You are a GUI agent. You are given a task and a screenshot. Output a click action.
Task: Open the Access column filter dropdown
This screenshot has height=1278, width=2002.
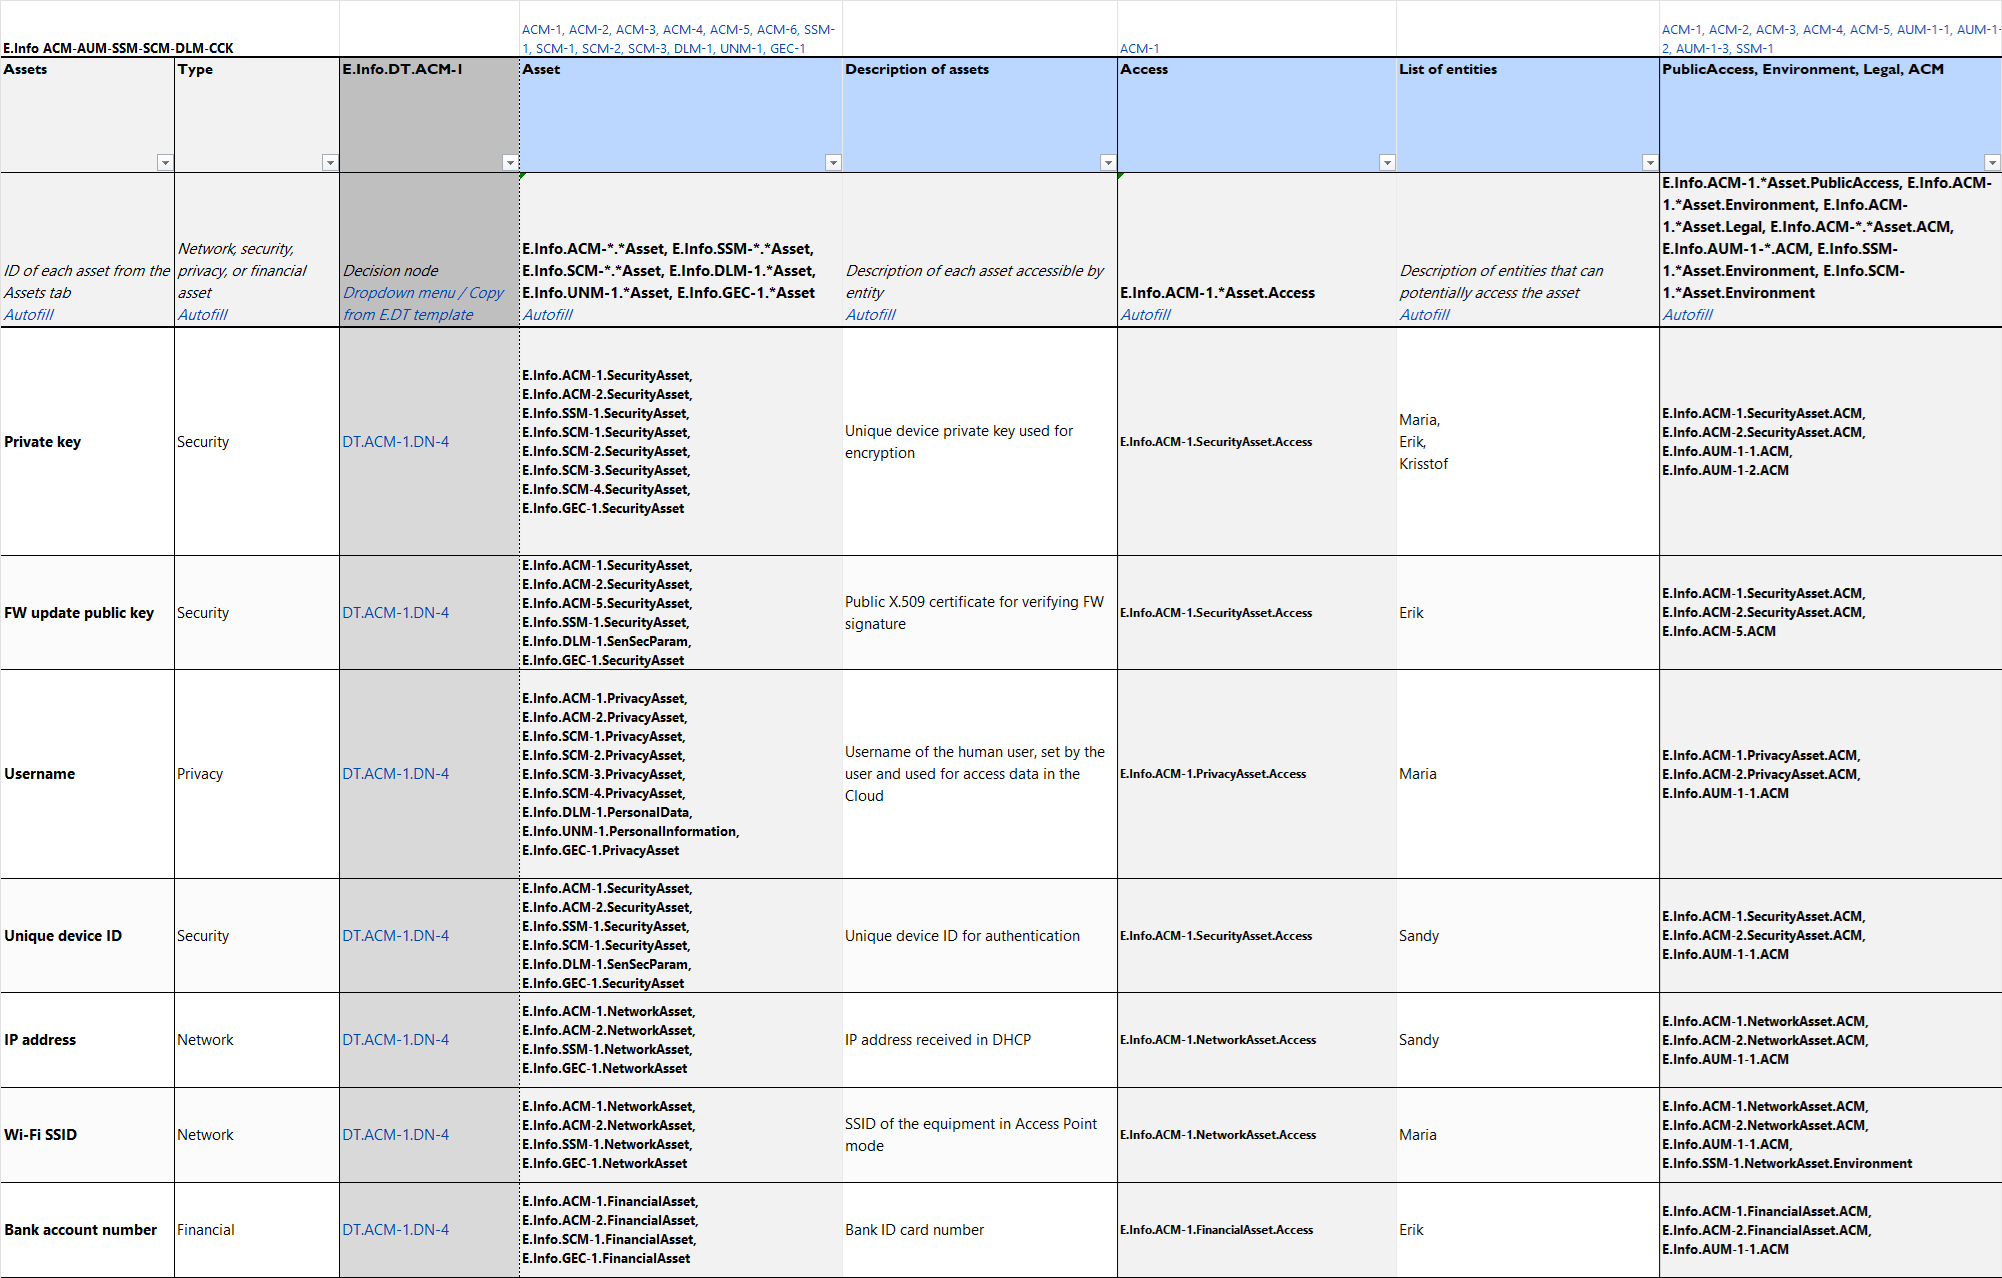tap(1387, 162)
